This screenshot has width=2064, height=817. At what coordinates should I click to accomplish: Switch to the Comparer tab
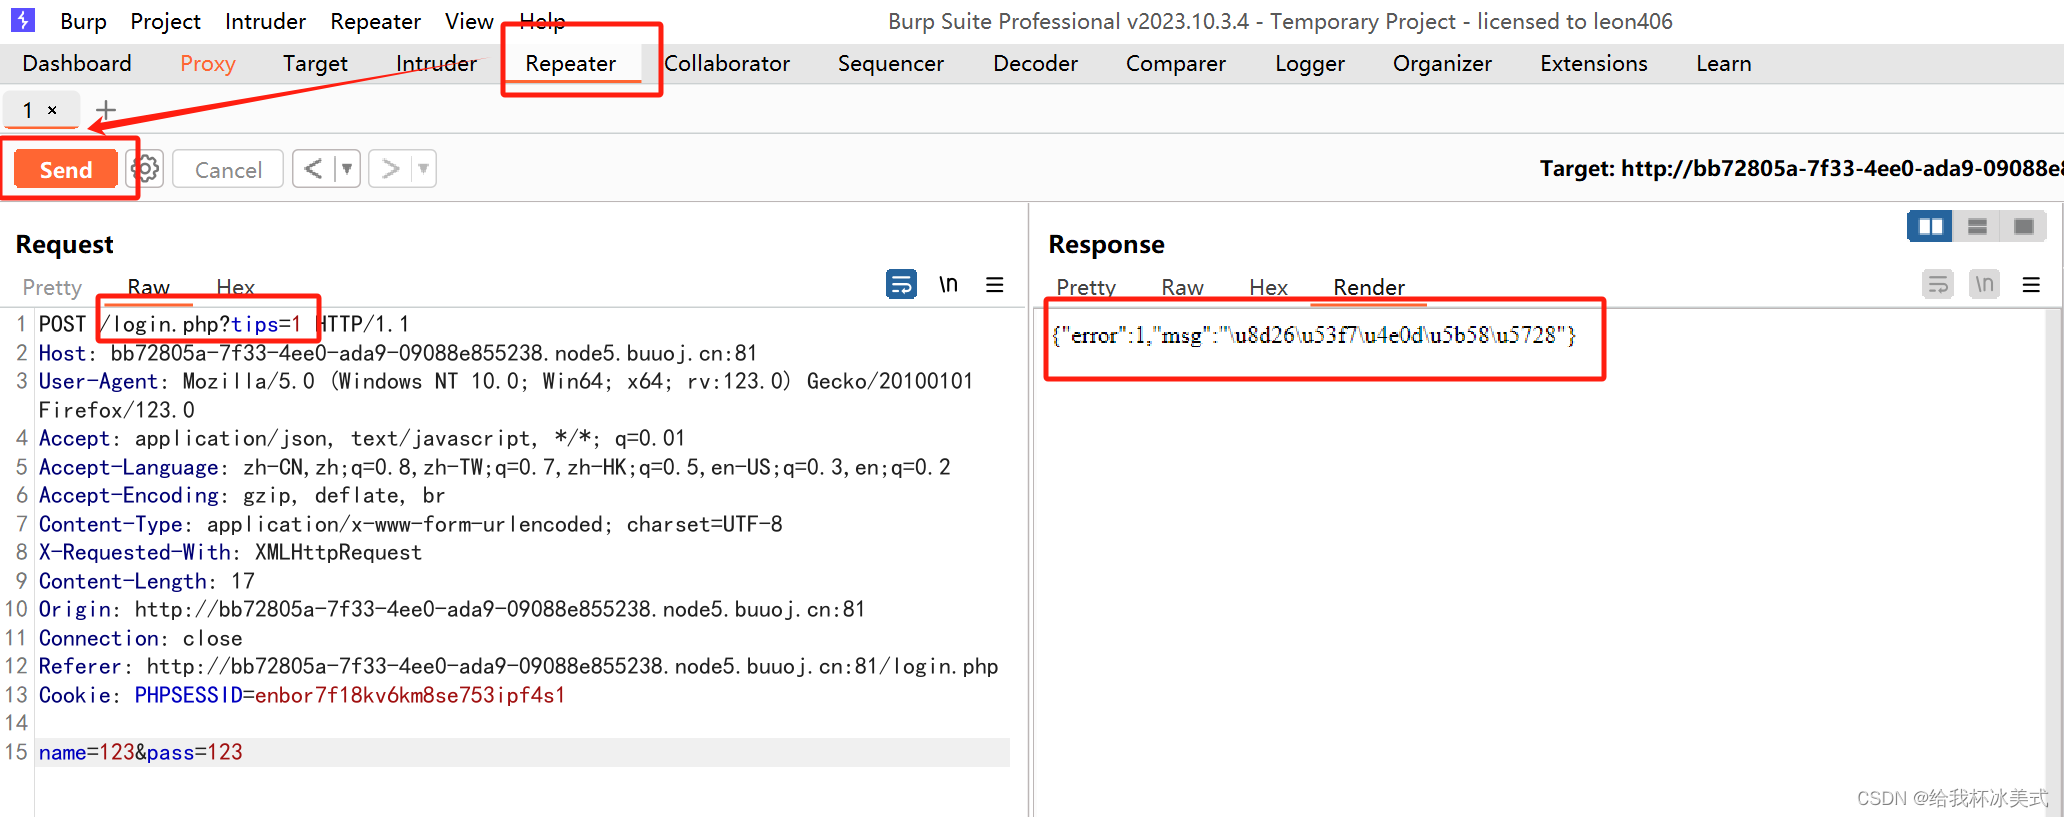click(1176, 64)
